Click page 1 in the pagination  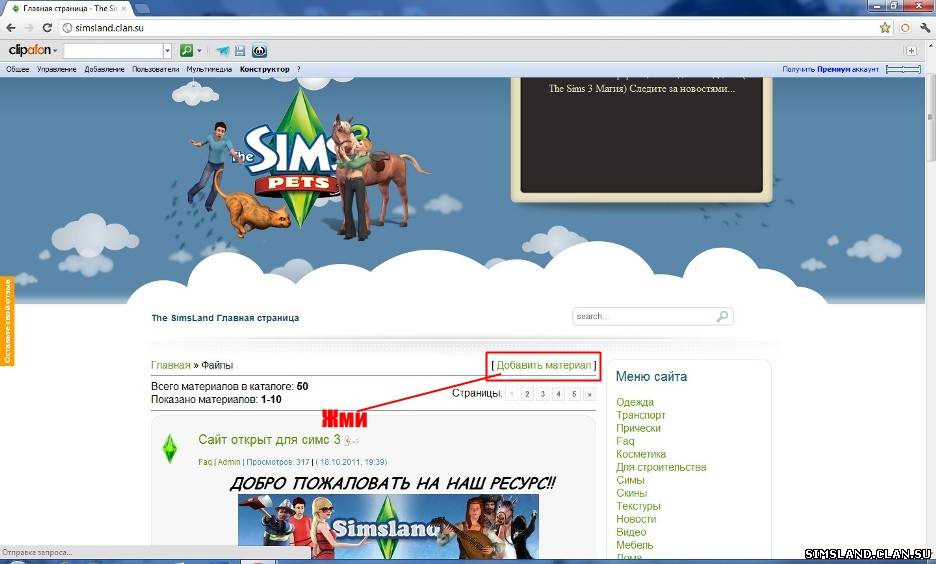click(x=512, y=394)
